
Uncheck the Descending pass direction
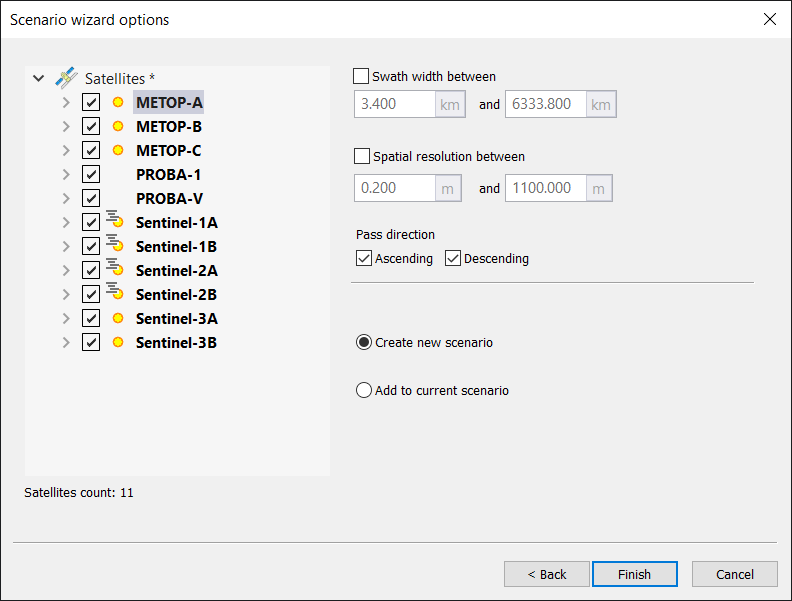[453, 259]
